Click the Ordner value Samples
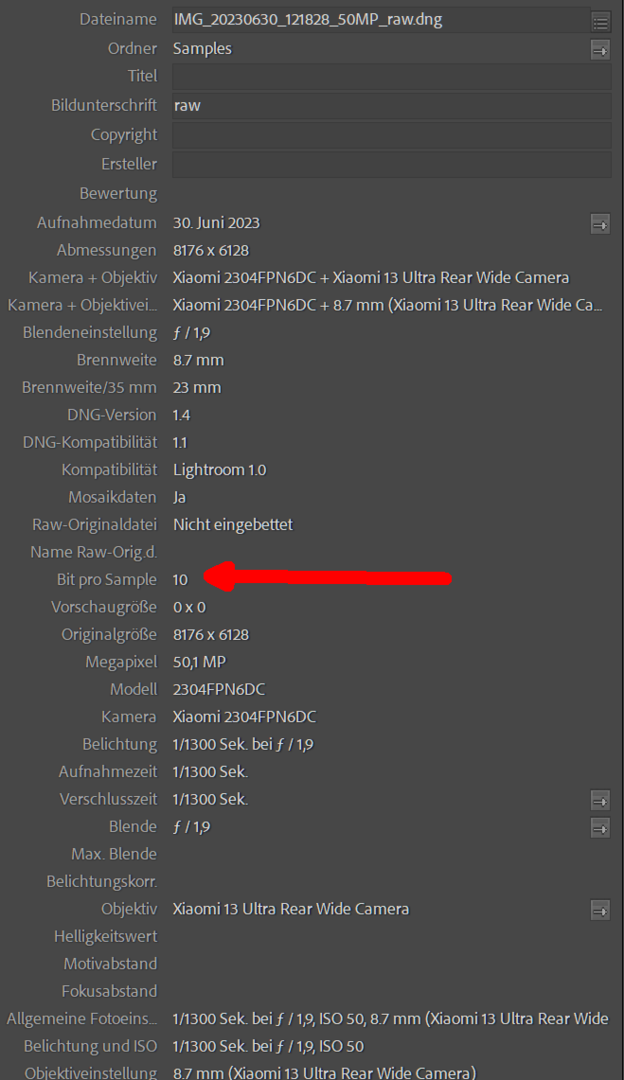The image size is (624, 1080). pos(202,48)
